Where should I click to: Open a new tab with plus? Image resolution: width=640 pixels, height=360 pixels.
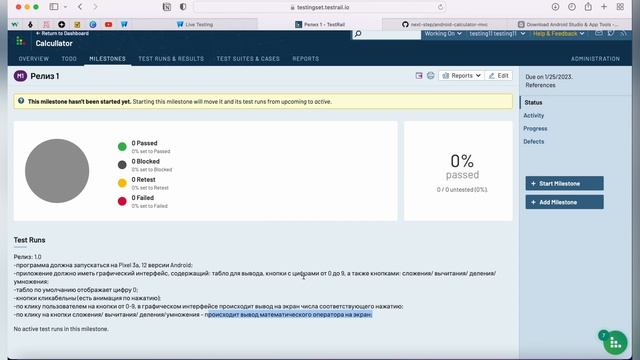coord(604,7)
